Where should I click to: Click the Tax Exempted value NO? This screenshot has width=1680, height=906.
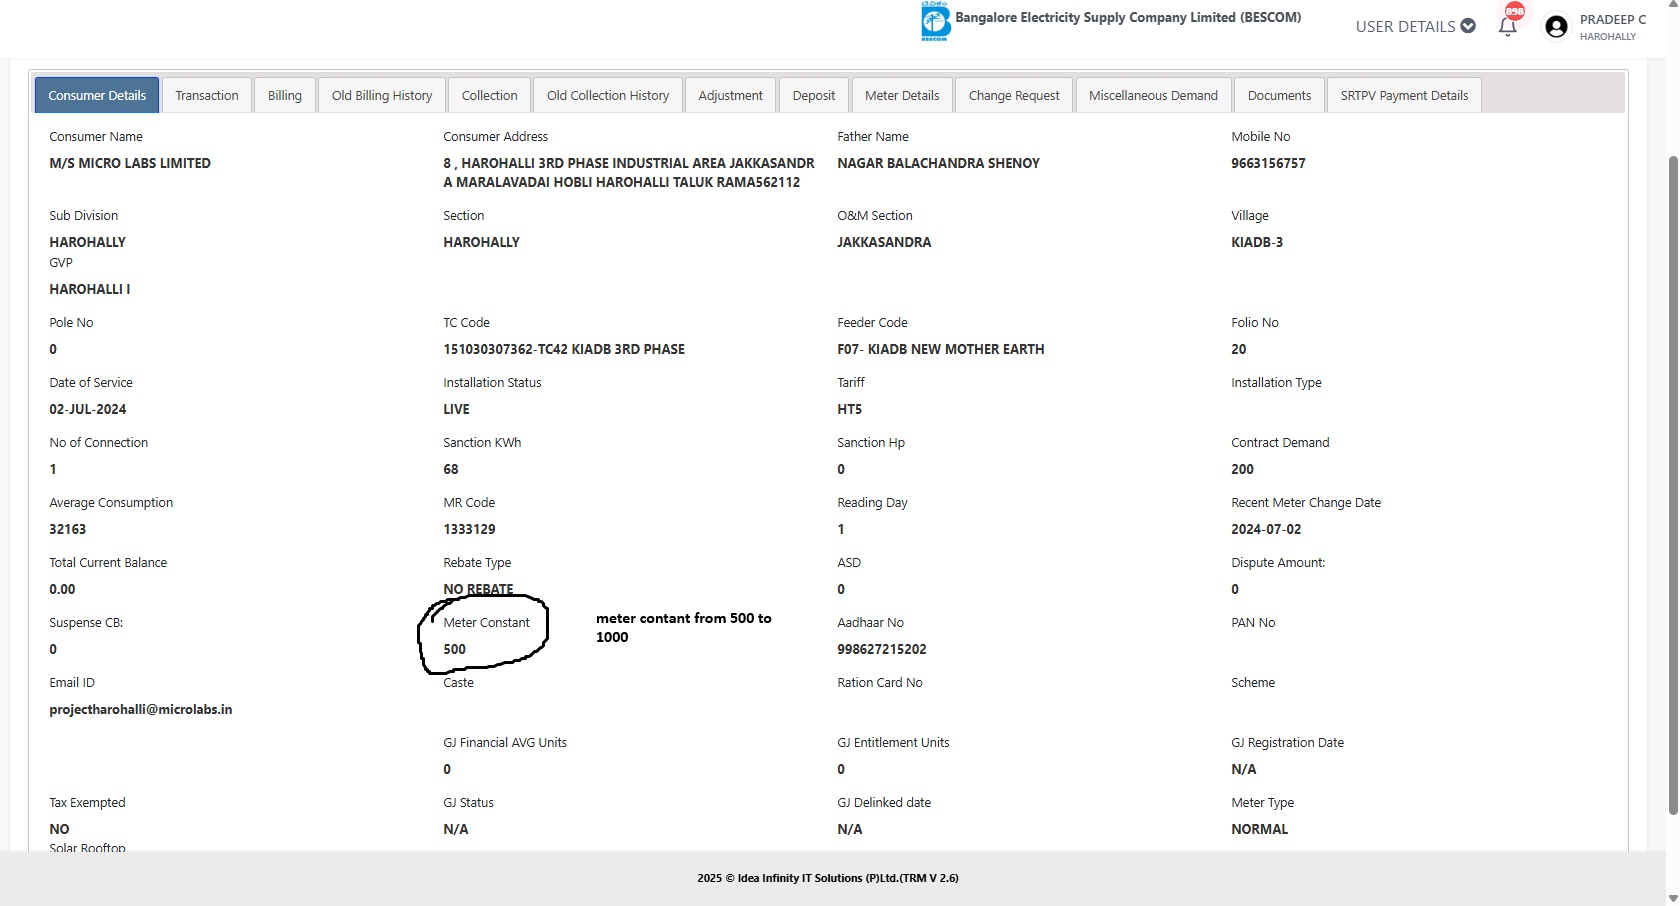(59, 829)
